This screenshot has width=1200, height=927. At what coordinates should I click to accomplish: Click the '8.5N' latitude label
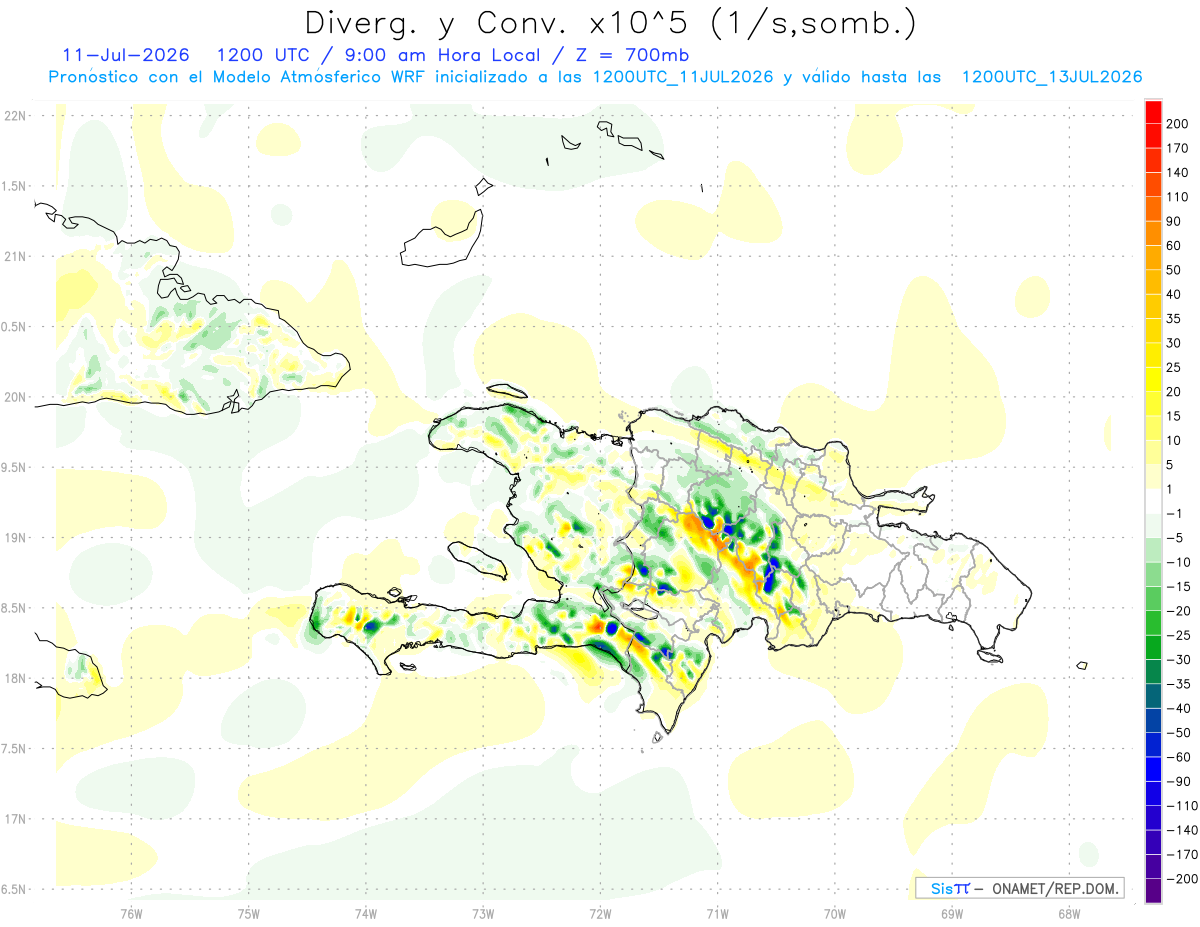(x=15, y=608)
